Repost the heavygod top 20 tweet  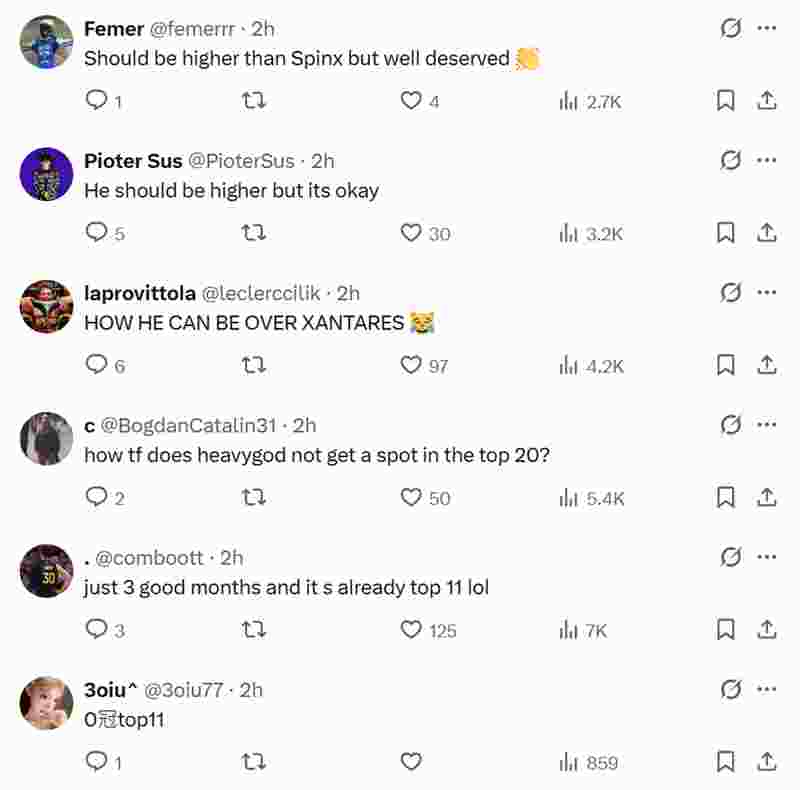[x=254, y=497]
